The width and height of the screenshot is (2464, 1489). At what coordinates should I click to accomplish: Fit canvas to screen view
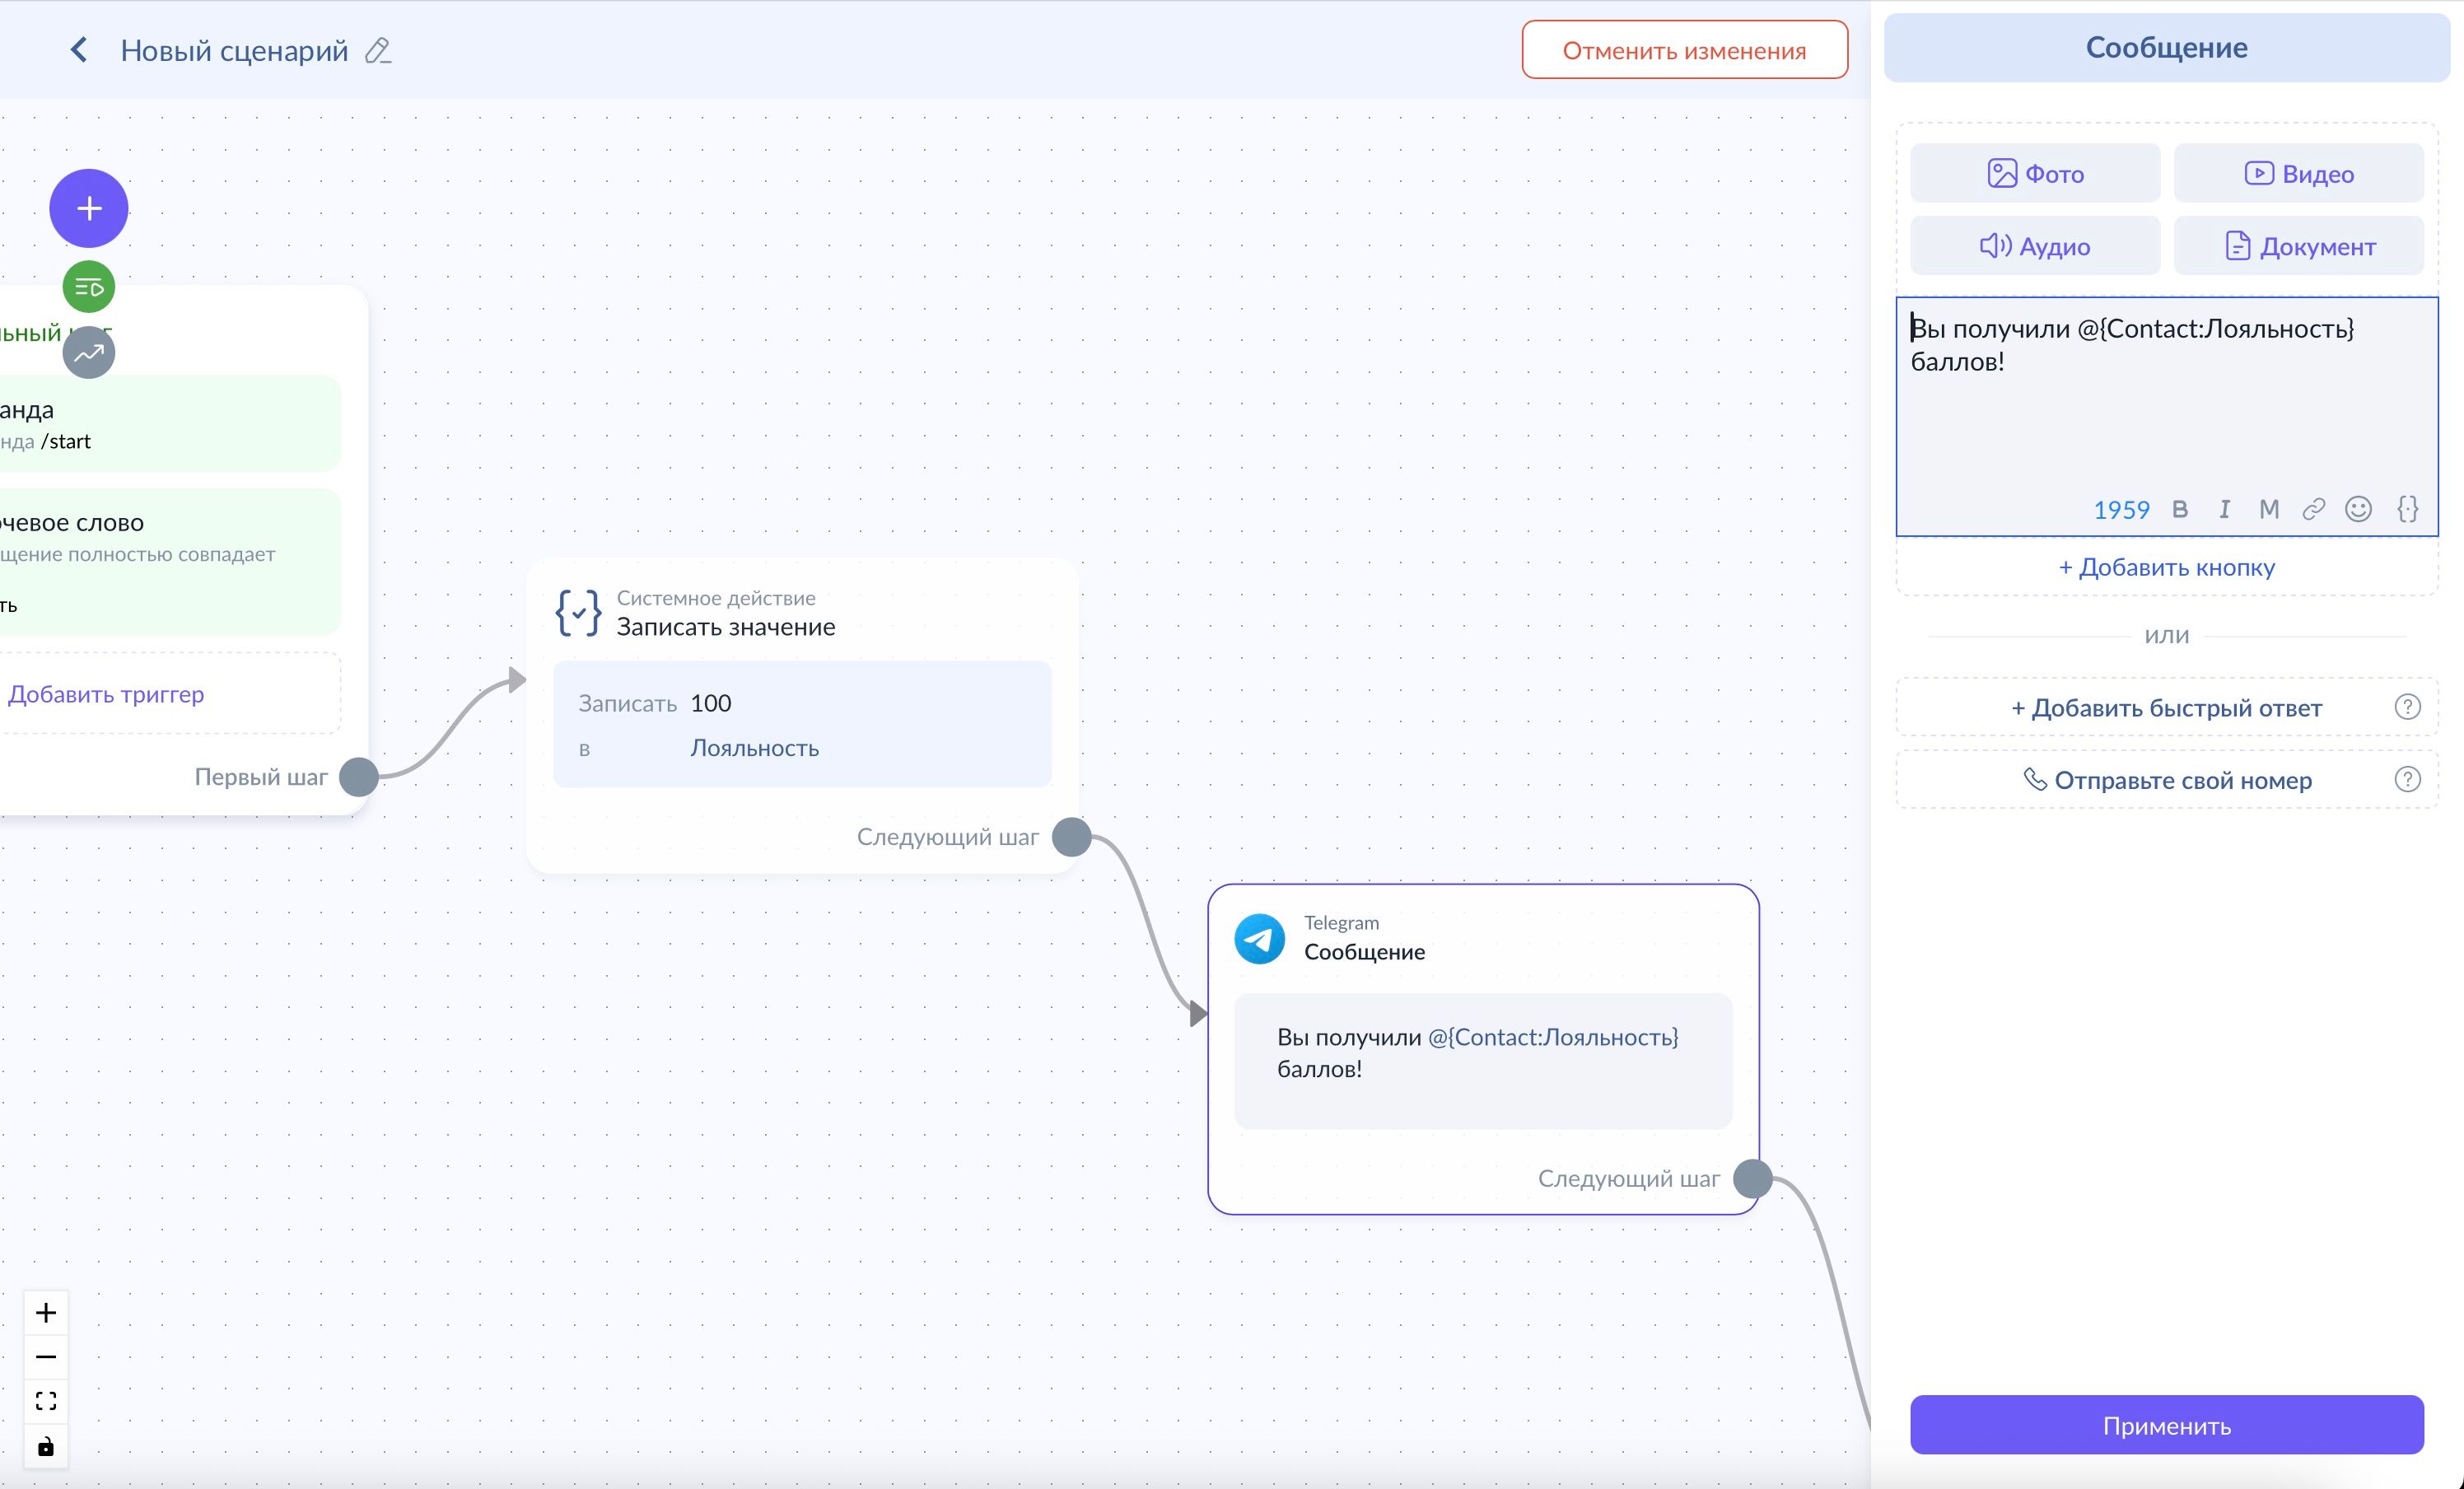coord(46,1401)
